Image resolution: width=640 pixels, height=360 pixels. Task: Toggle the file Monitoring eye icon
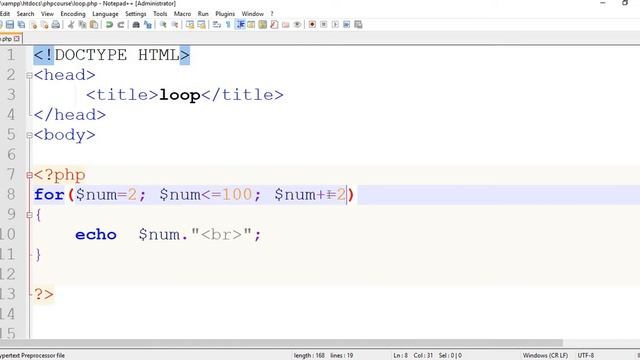297,25
